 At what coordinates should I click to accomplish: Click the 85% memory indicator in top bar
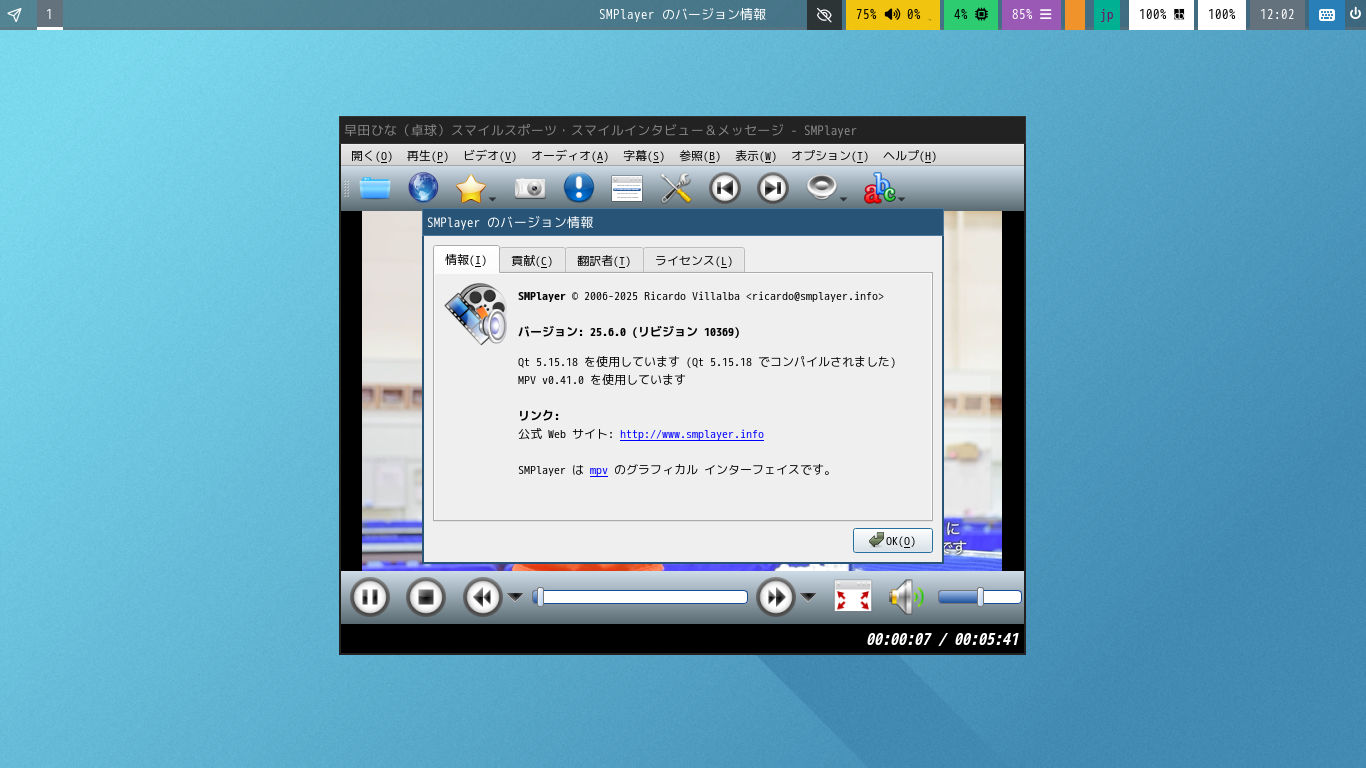(1031, 15)
